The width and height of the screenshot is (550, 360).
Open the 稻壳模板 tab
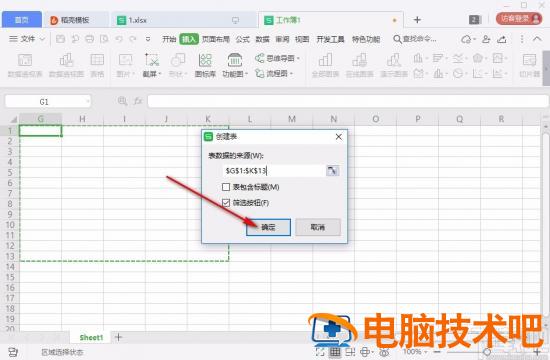point(75,20)
